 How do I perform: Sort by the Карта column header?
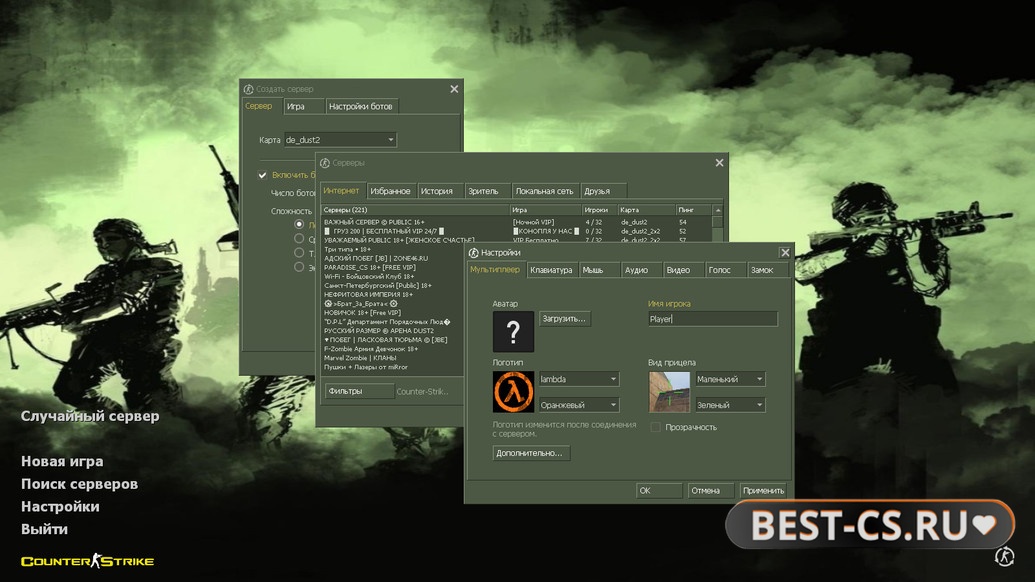646,210
